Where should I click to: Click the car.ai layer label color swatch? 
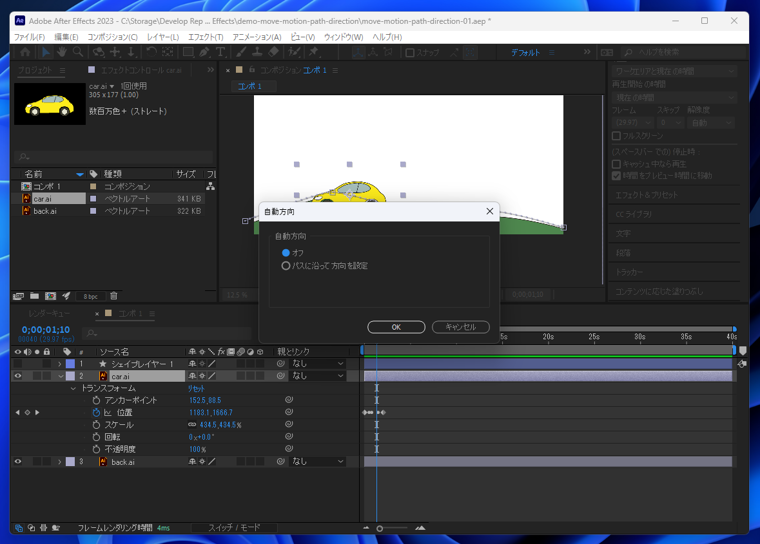70,376
